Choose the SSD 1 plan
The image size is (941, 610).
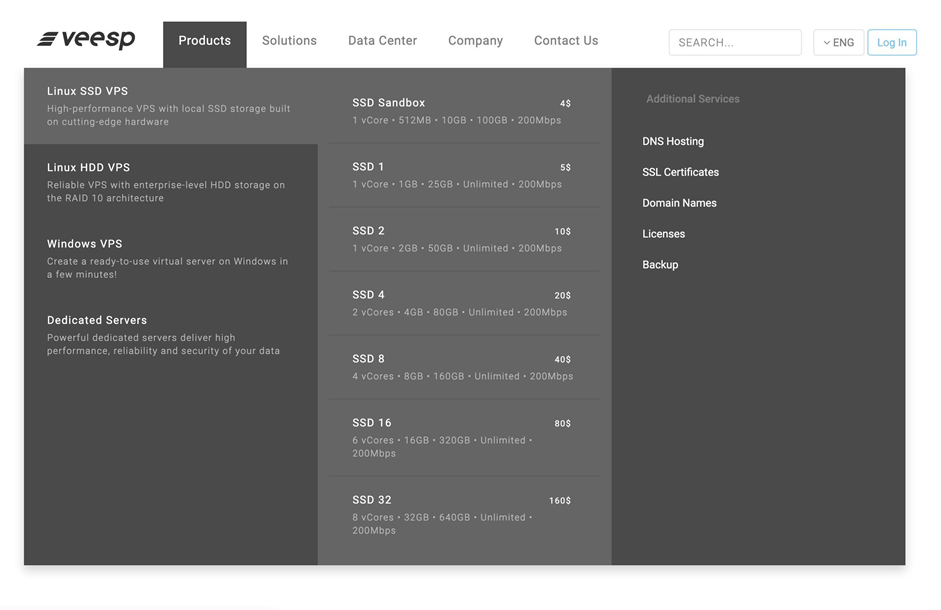(x=464, y=175)
